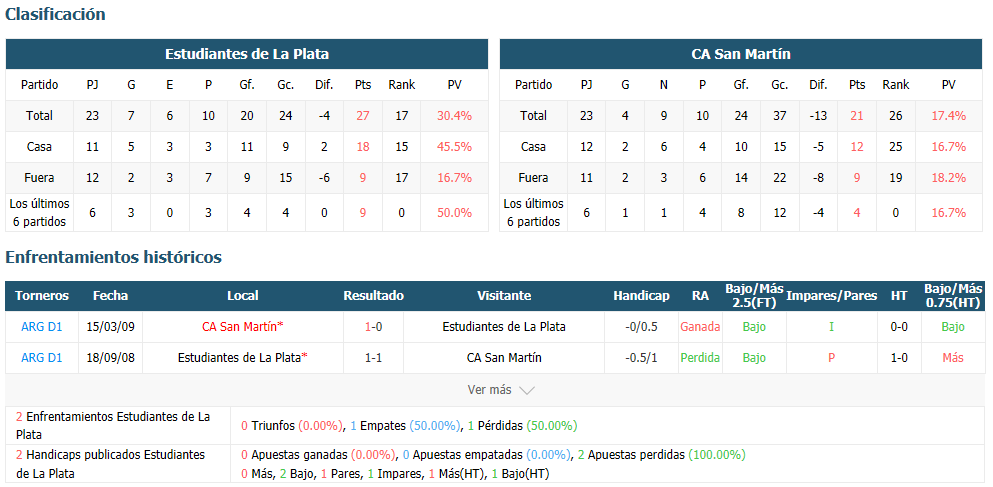This screenshot has width=993, height=487.
Task: Click the CA San Martín visitor name
Action: tap(504, 358)
